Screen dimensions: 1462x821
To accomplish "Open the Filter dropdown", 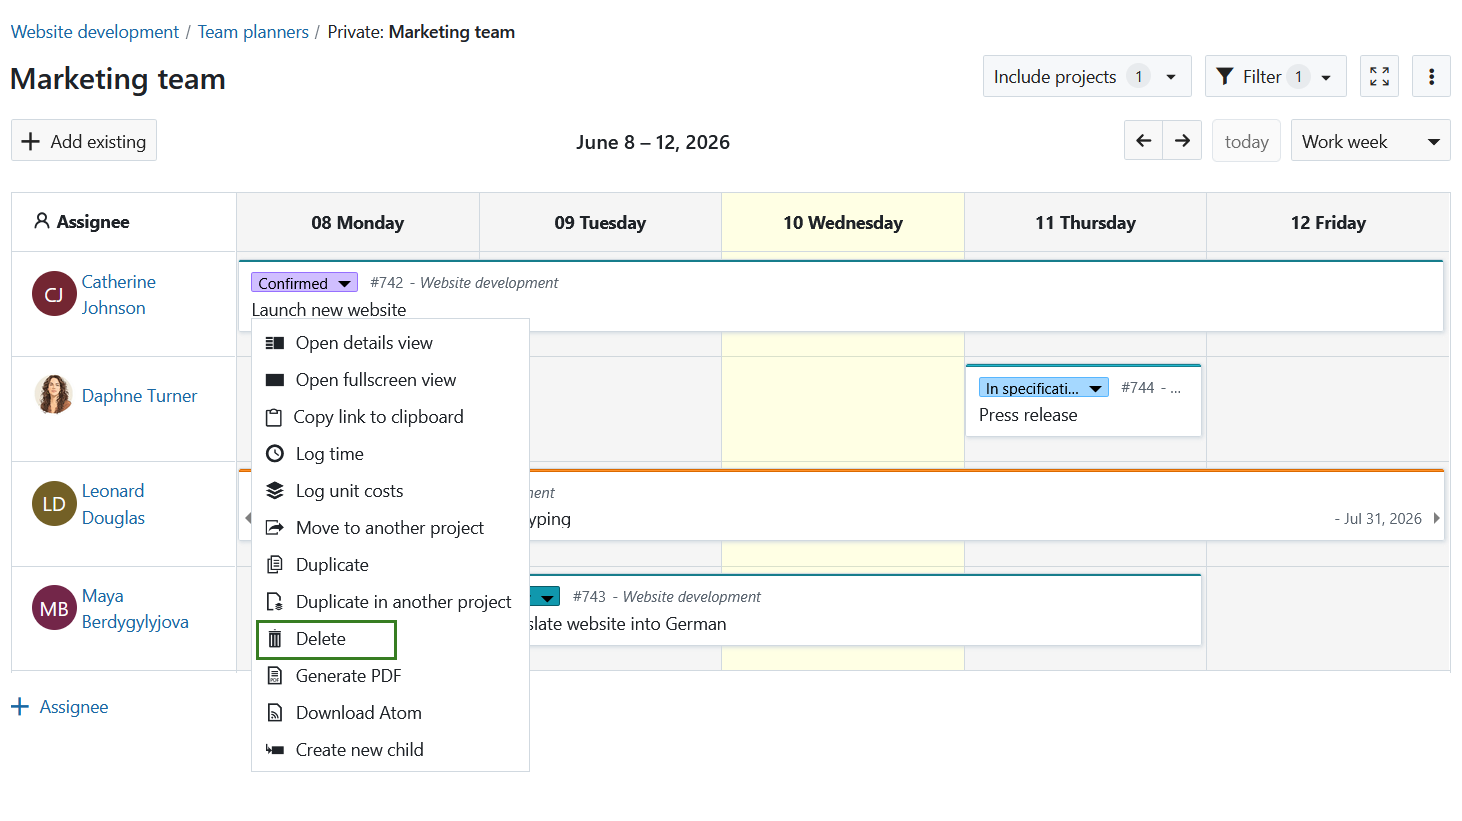I will (x=1275, y=76).
